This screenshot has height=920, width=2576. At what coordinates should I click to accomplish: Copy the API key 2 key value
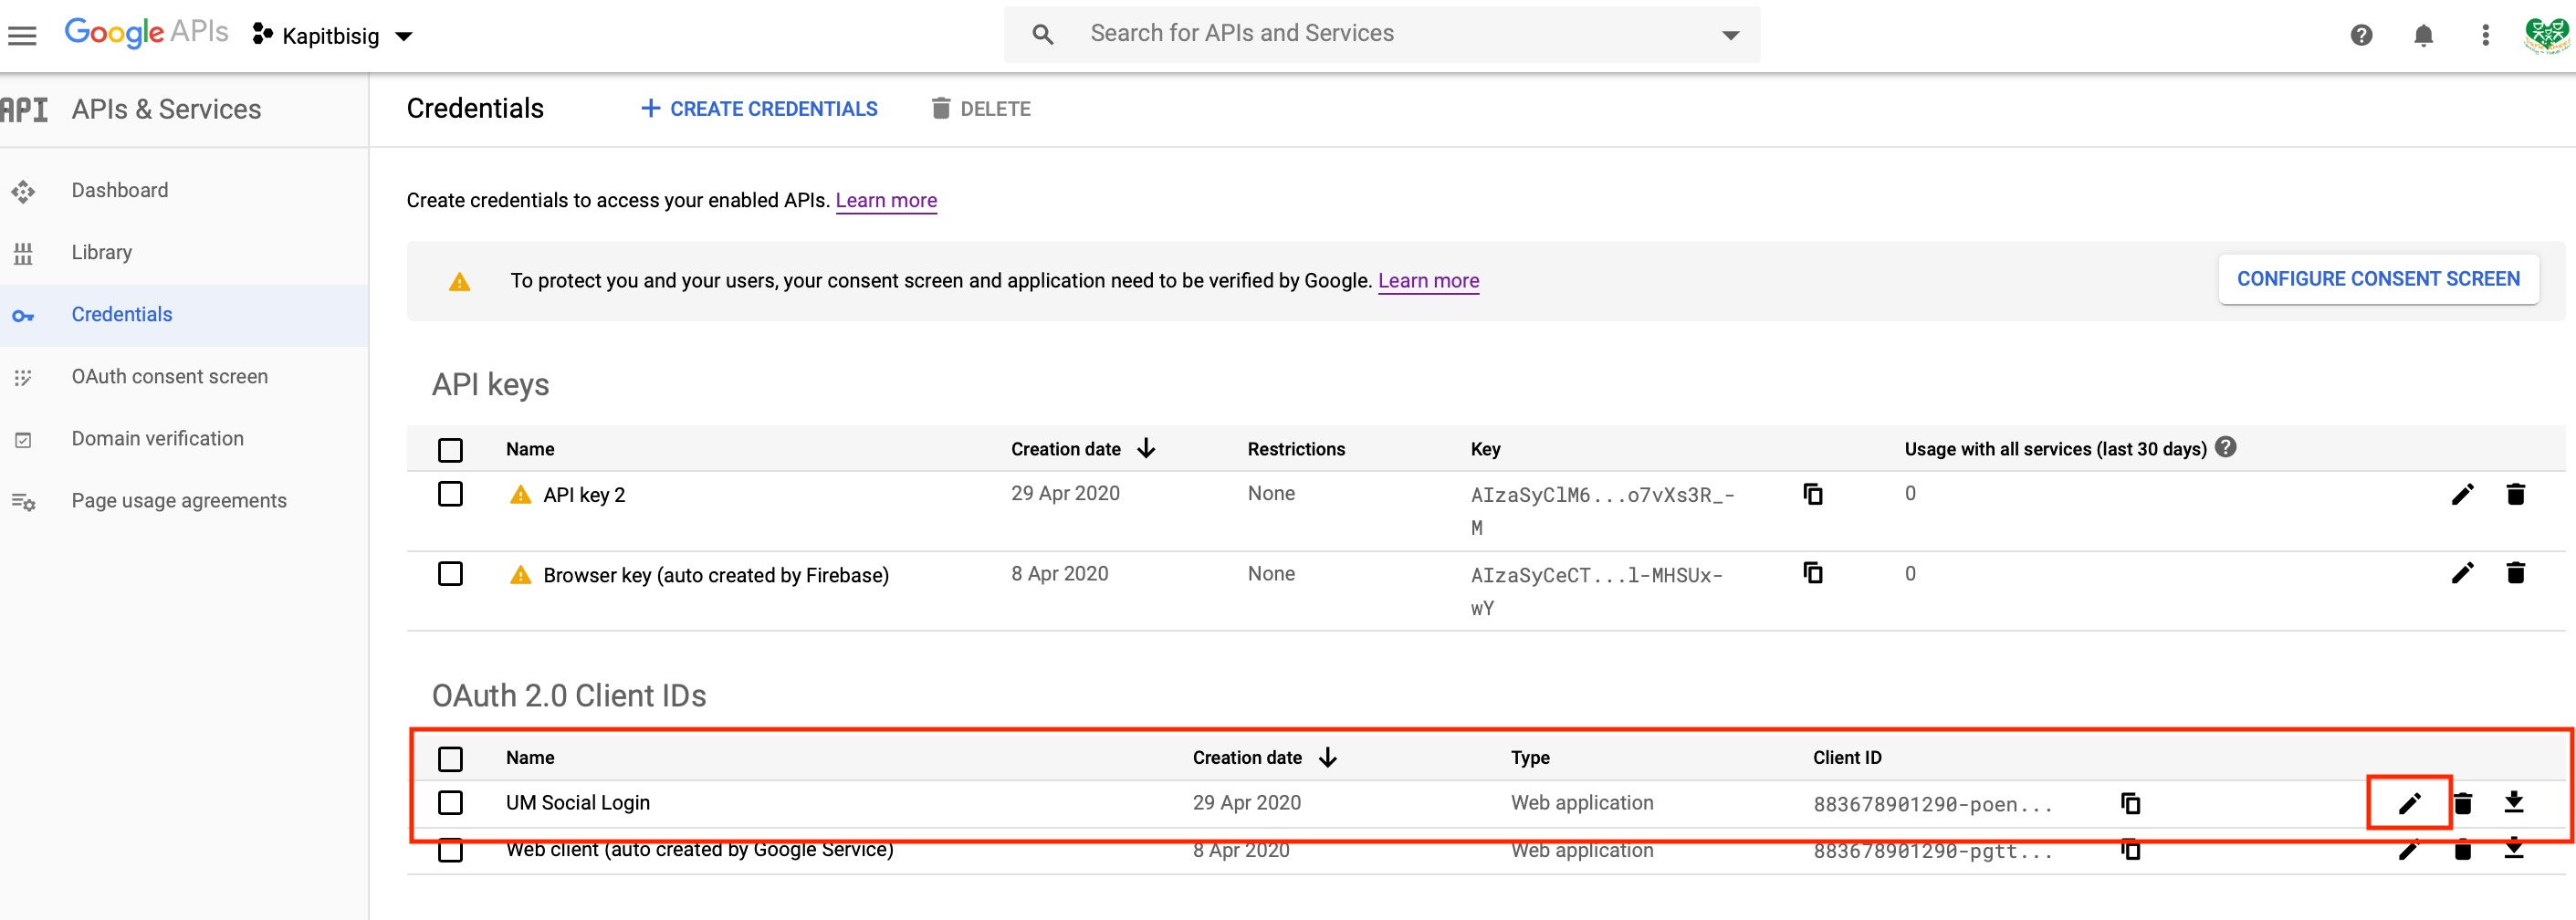coord(1812,494)
